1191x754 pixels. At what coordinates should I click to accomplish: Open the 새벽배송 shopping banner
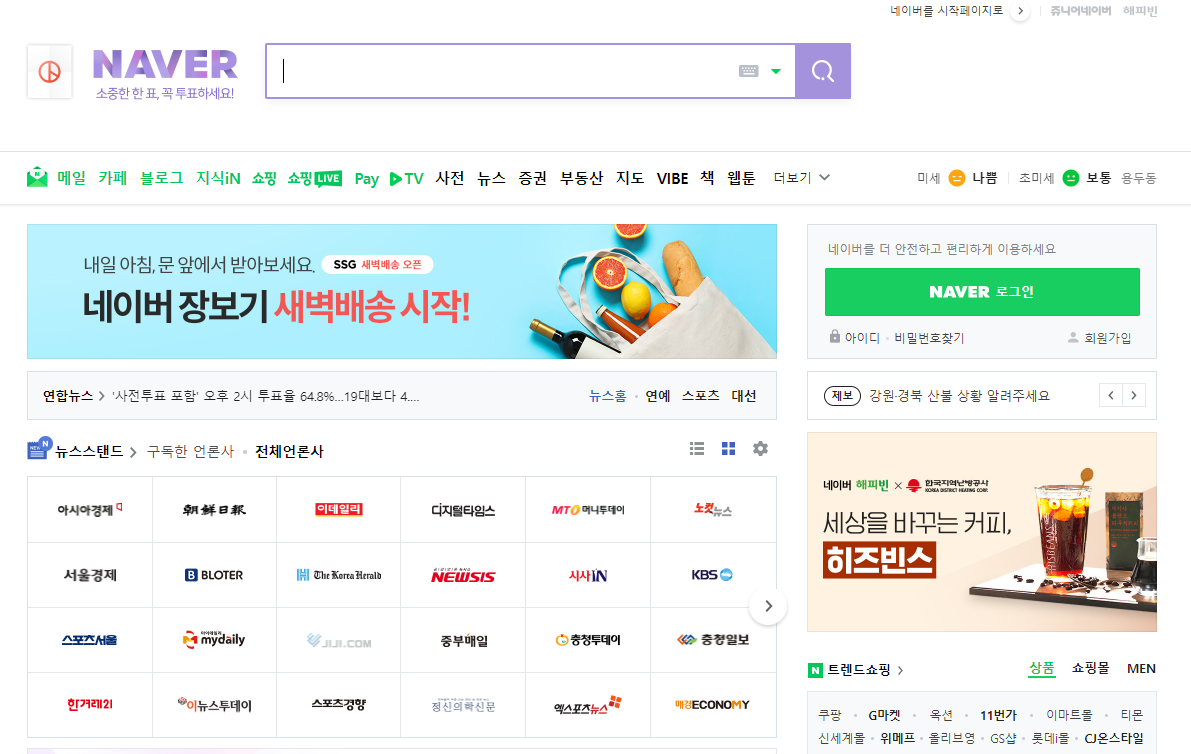pos(402,292)
